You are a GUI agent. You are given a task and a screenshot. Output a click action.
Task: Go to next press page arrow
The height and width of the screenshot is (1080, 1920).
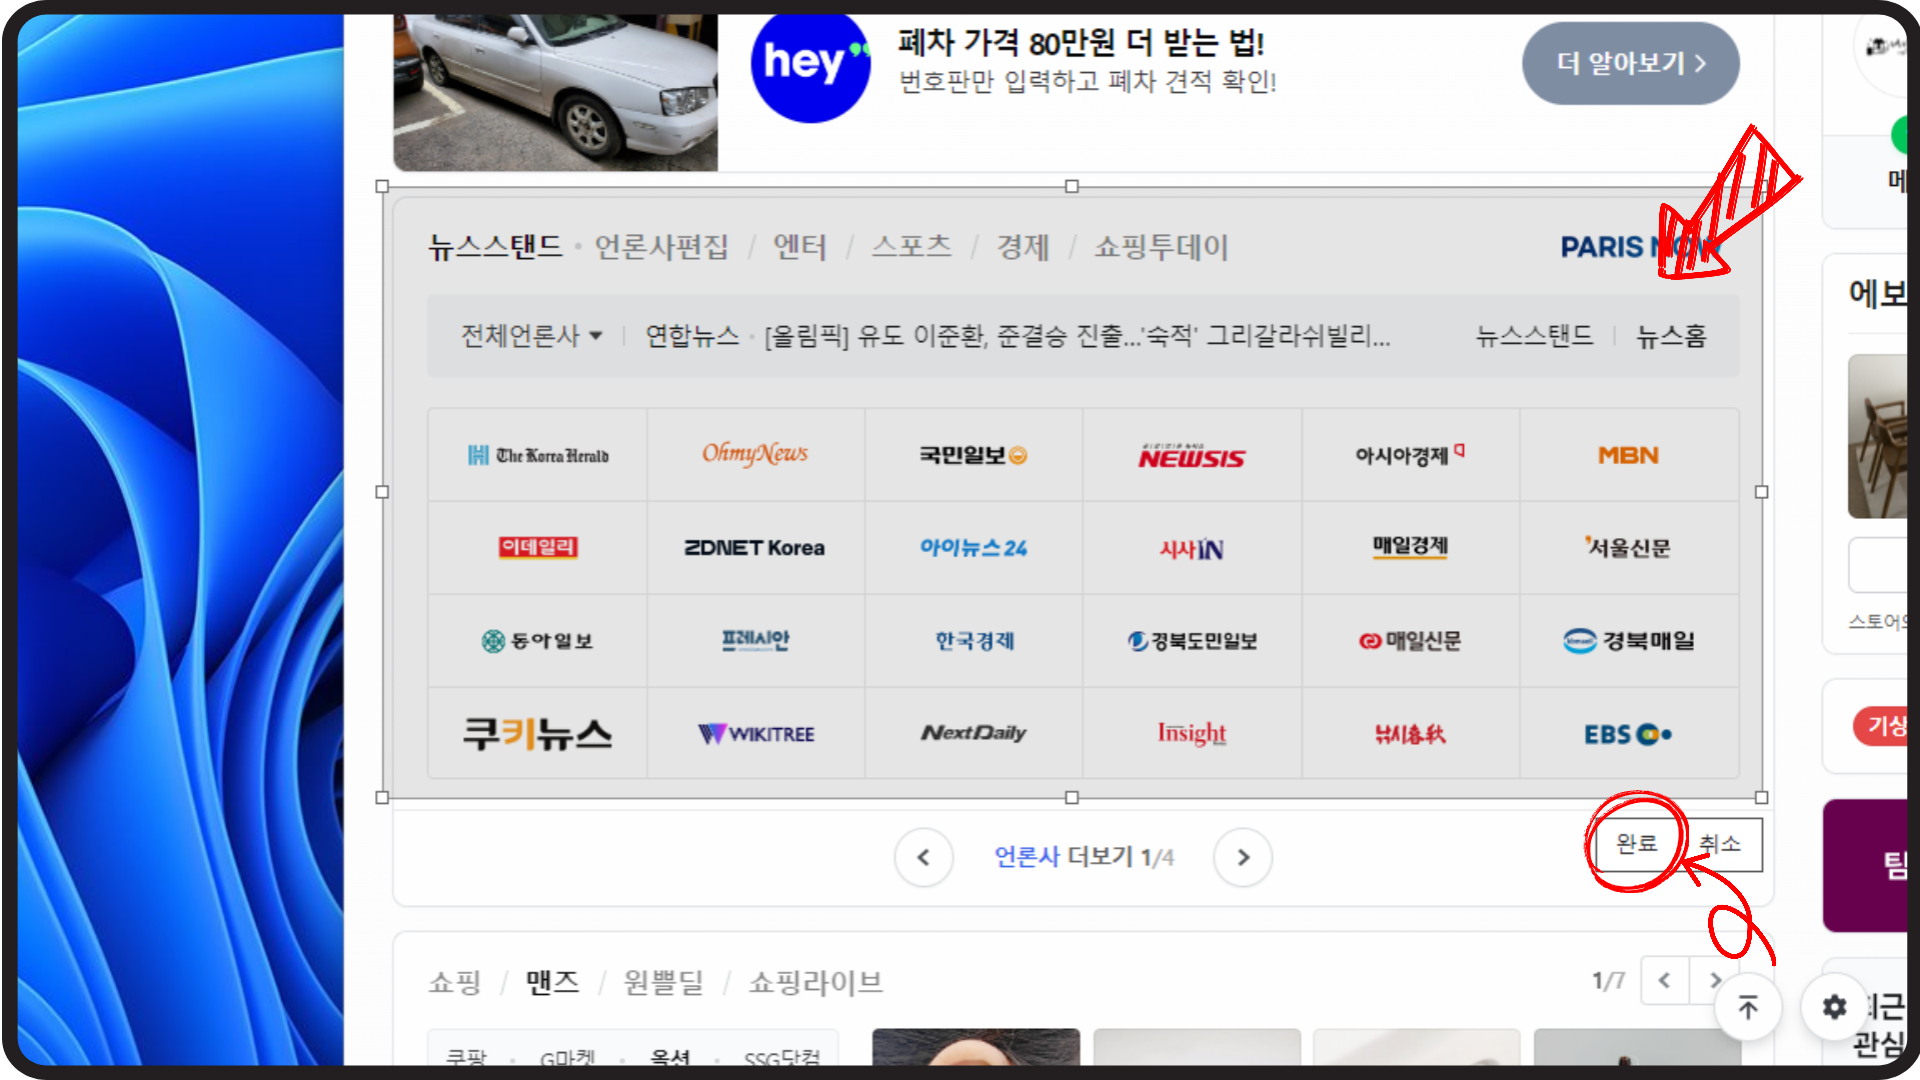(x=1243, y=857)
